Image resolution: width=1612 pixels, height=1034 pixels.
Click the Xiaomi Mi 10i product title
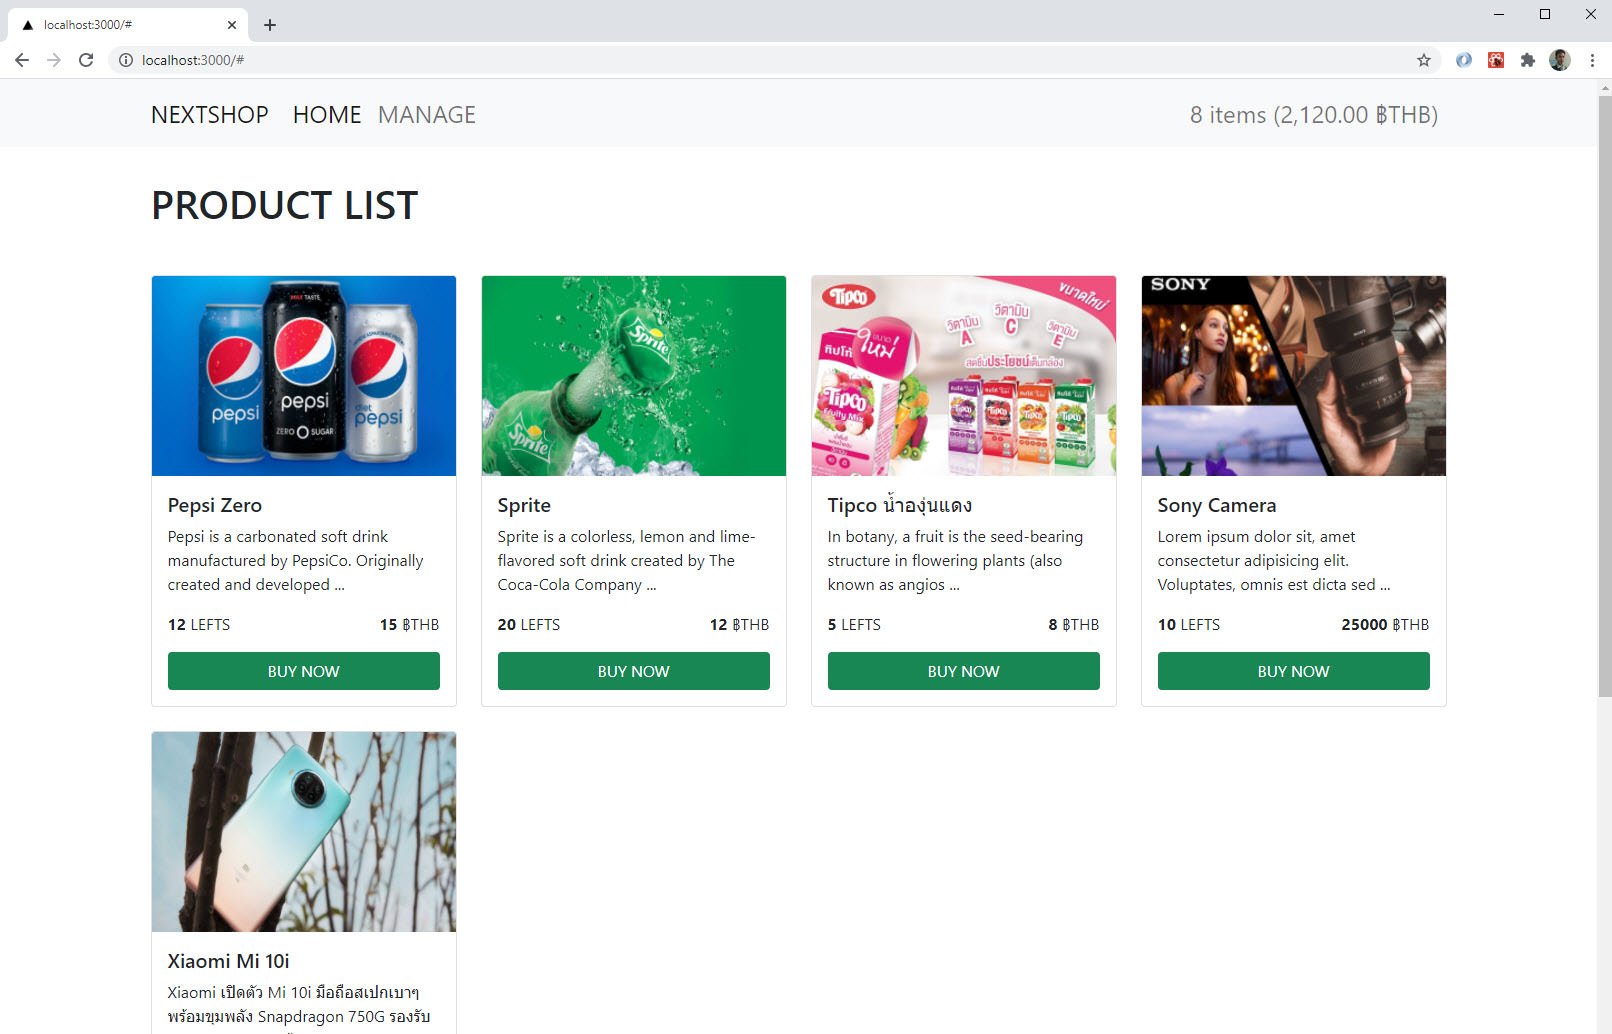228,961
